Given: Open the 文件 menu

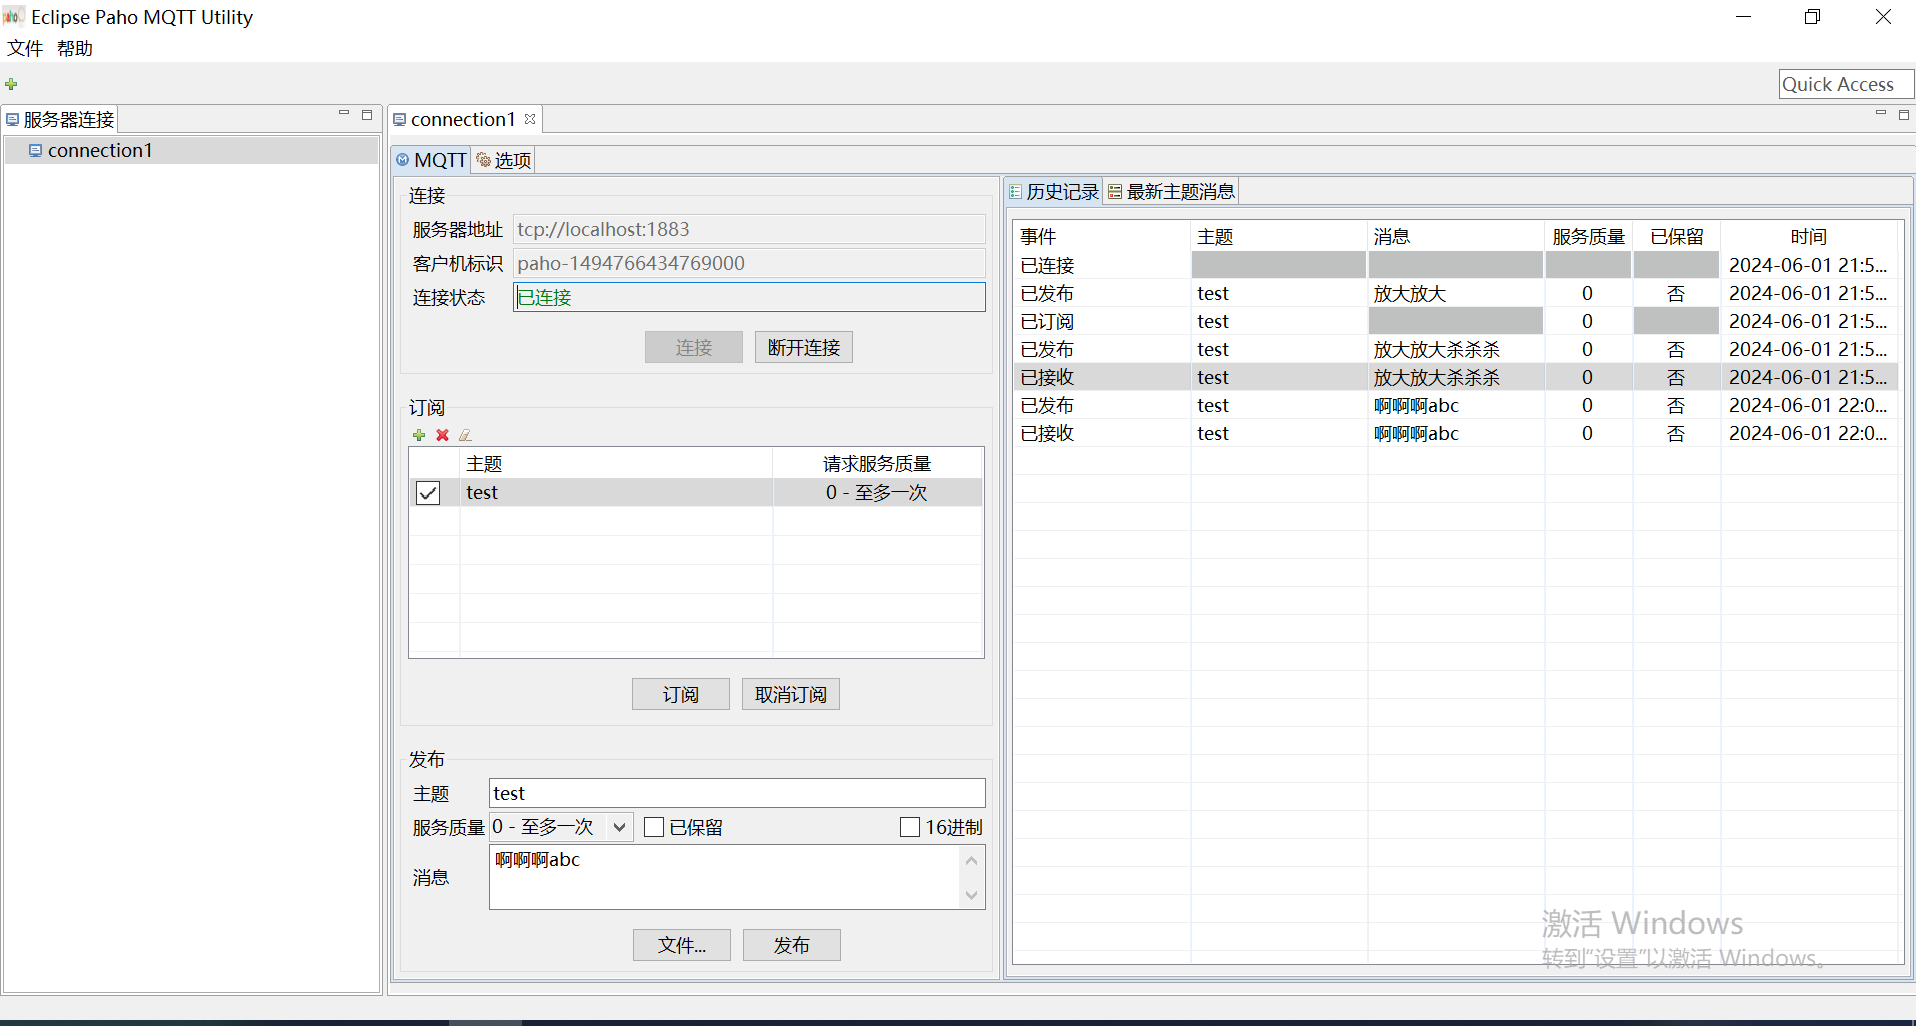Looking at the screenshot, I should click(25, 48).
